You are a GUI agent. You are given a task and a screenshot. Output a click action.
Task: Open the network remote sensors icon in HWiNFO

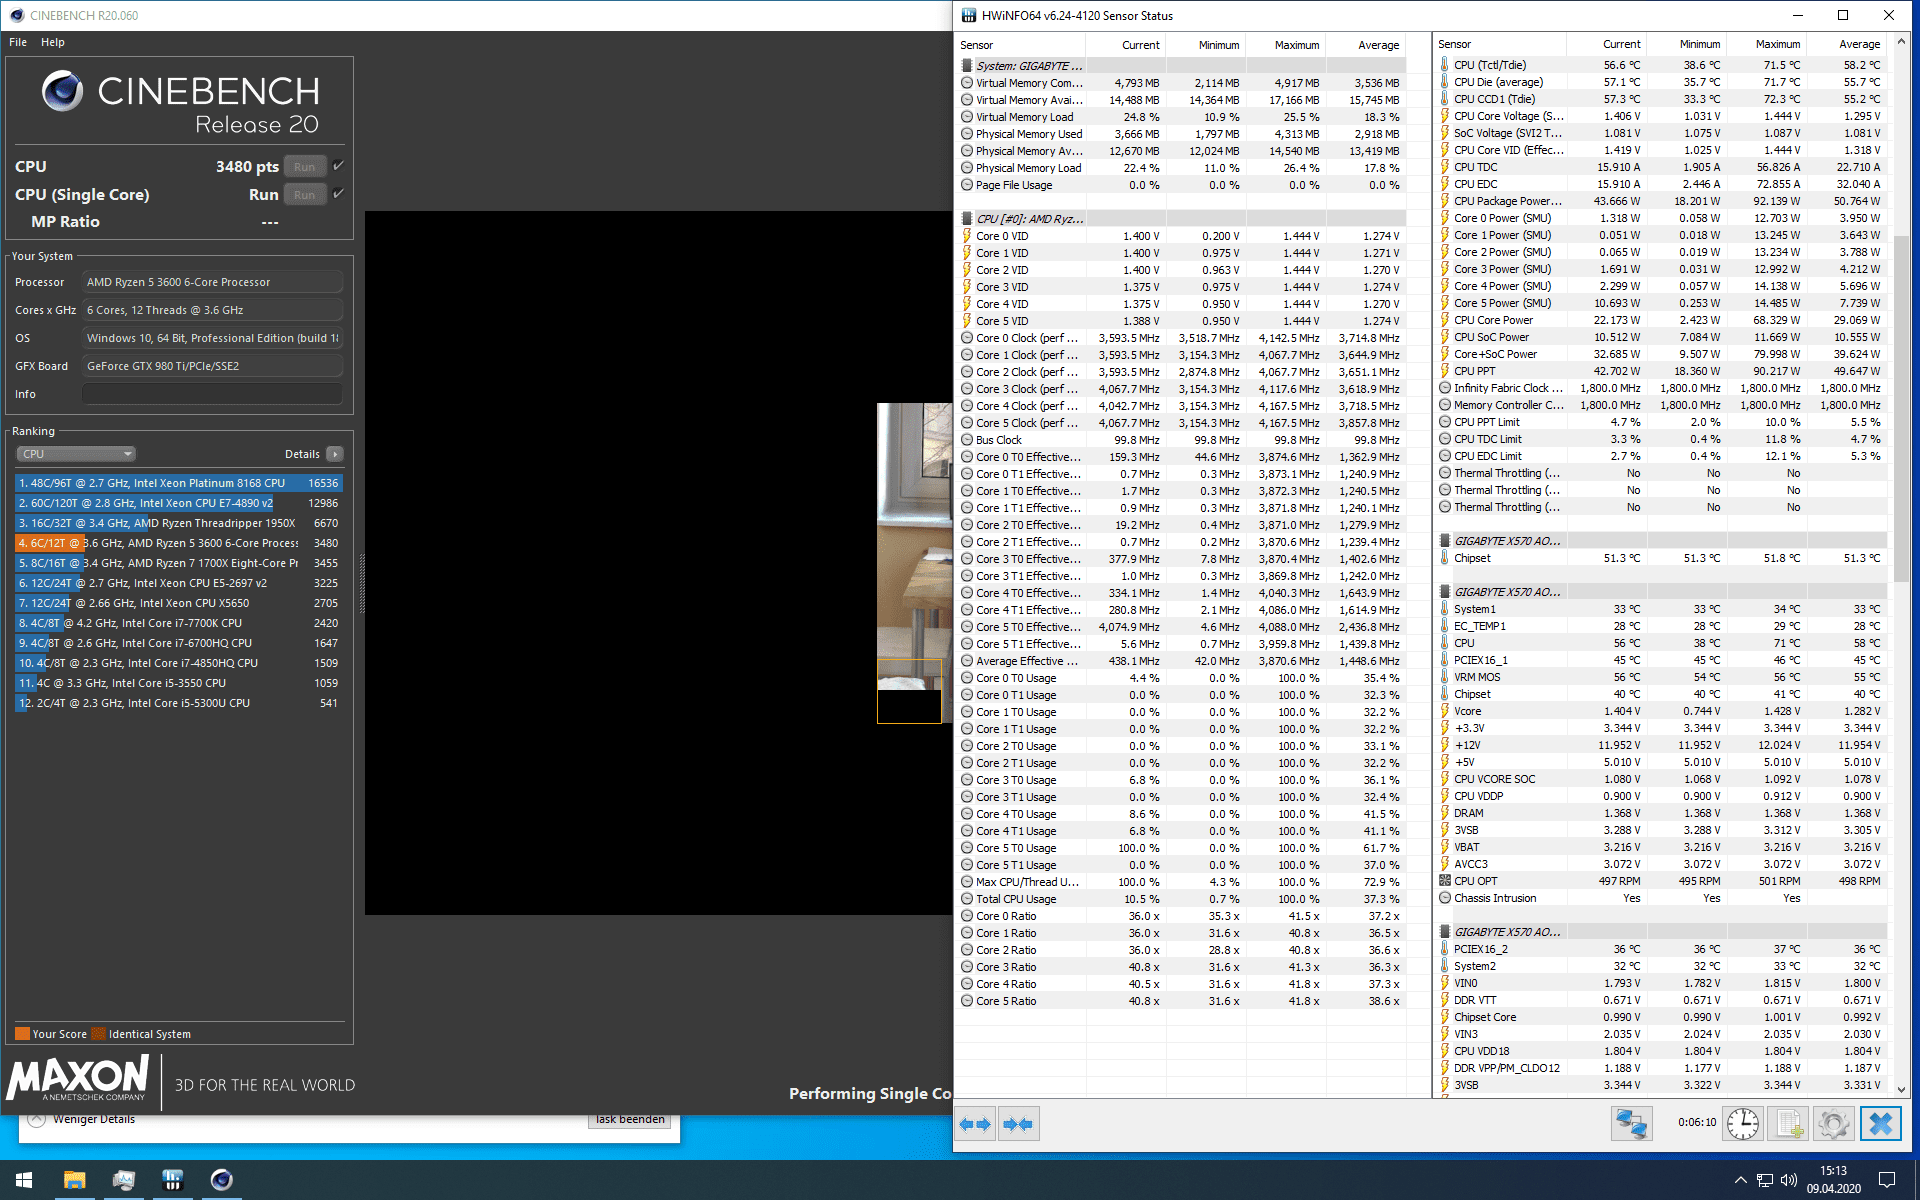pos(1631,1124)
